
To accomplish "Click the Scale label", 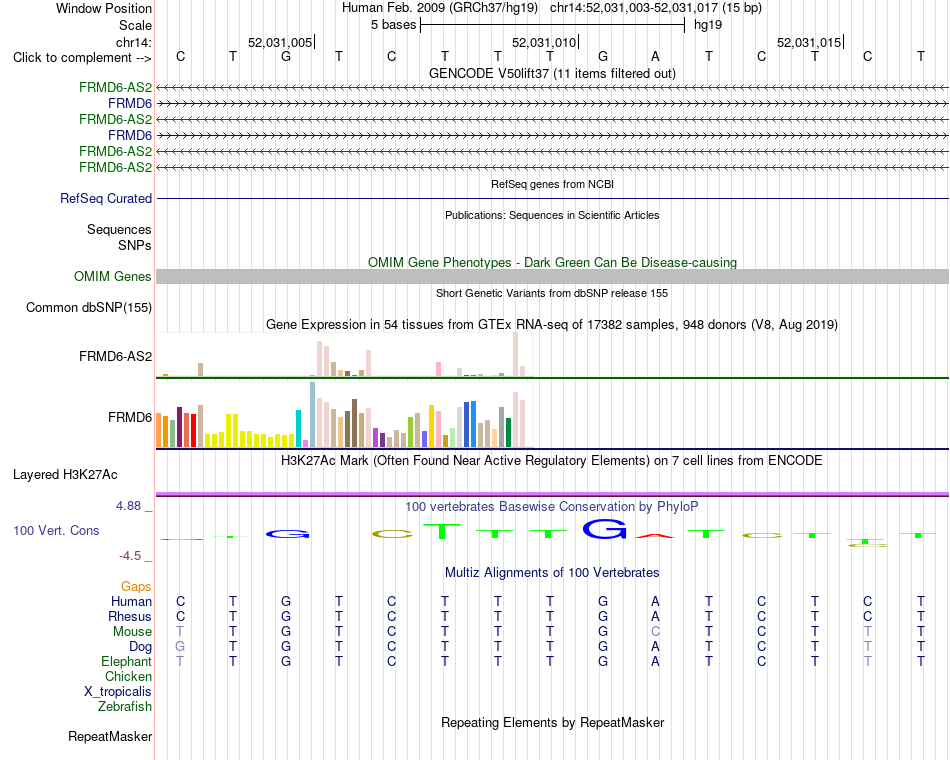I will [135, 25].
